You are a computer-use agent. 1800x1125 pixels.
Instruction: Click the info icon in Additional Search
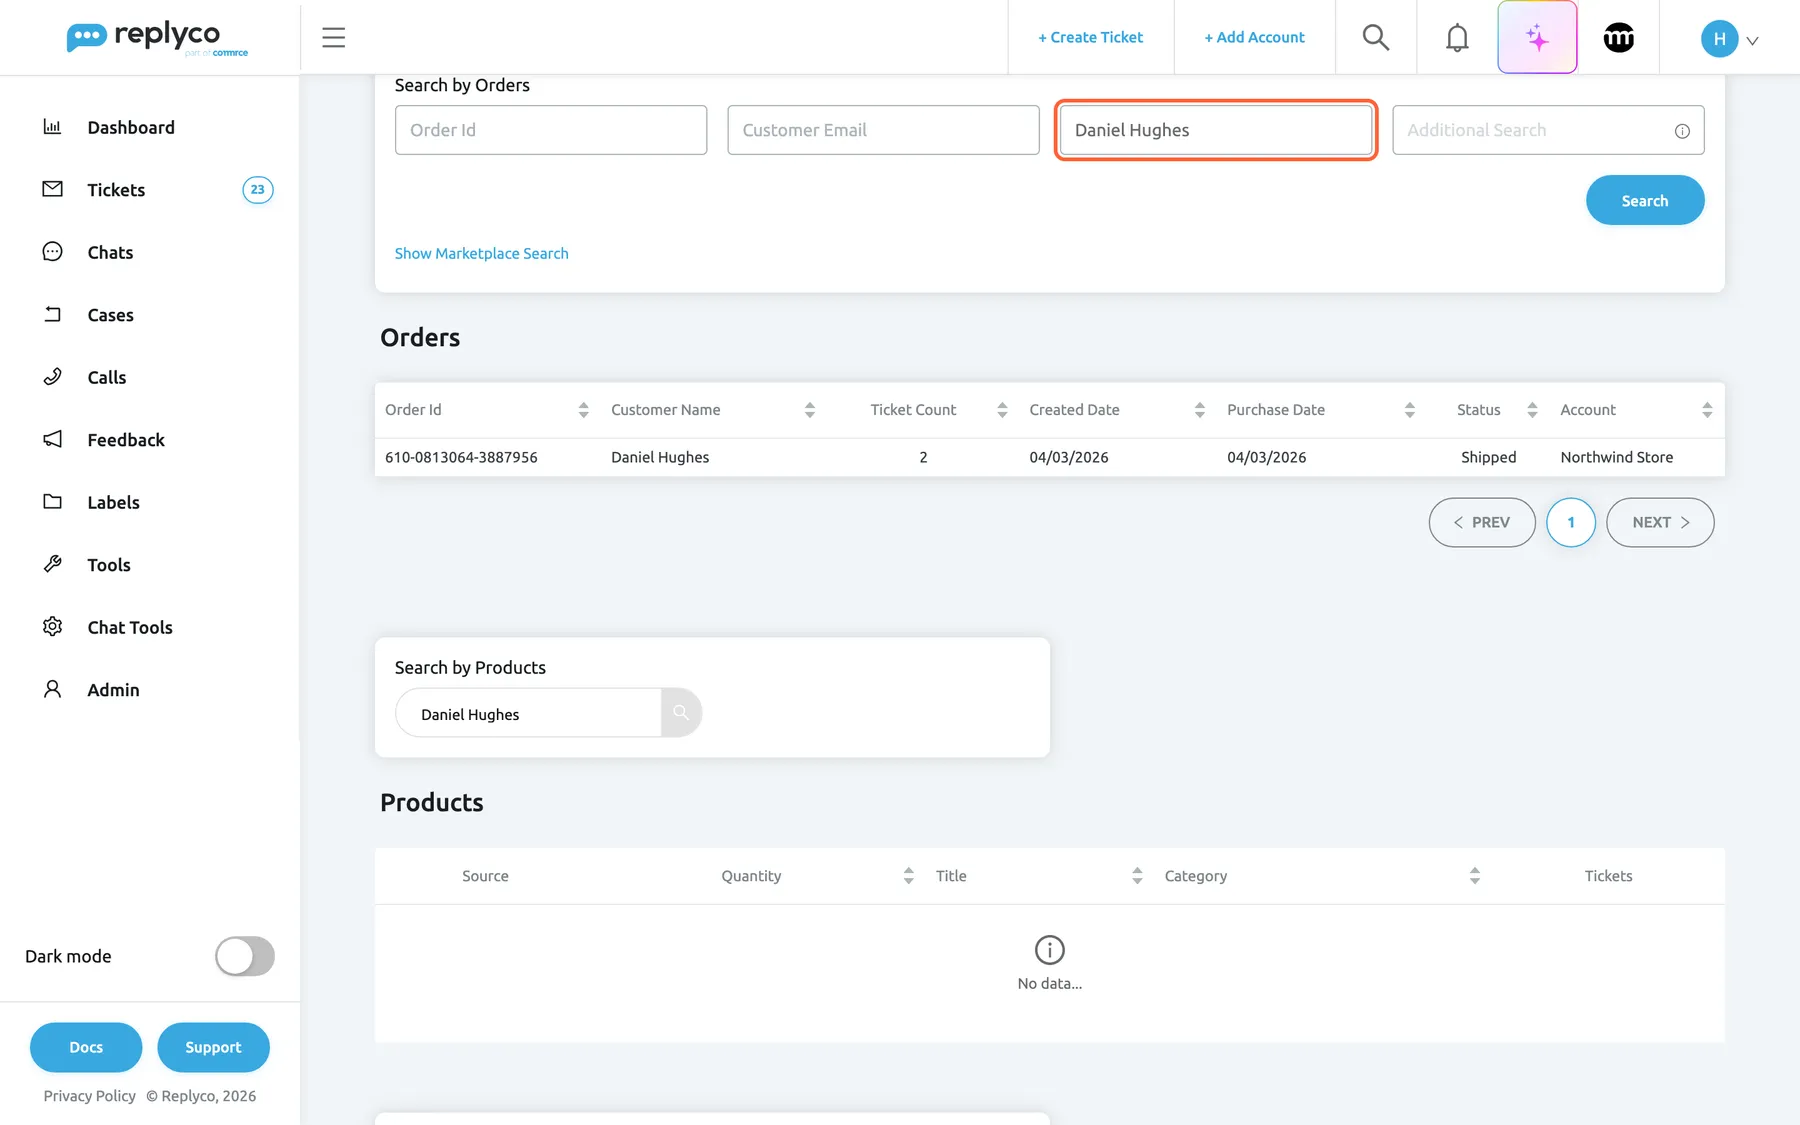[1682, 131]
